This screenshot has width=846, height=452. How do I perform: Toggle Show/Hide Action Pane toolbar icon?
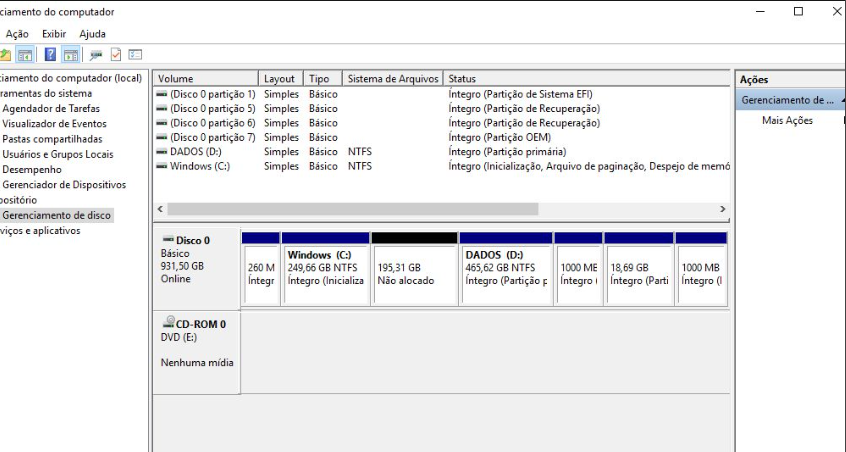(x=71, y=54)
